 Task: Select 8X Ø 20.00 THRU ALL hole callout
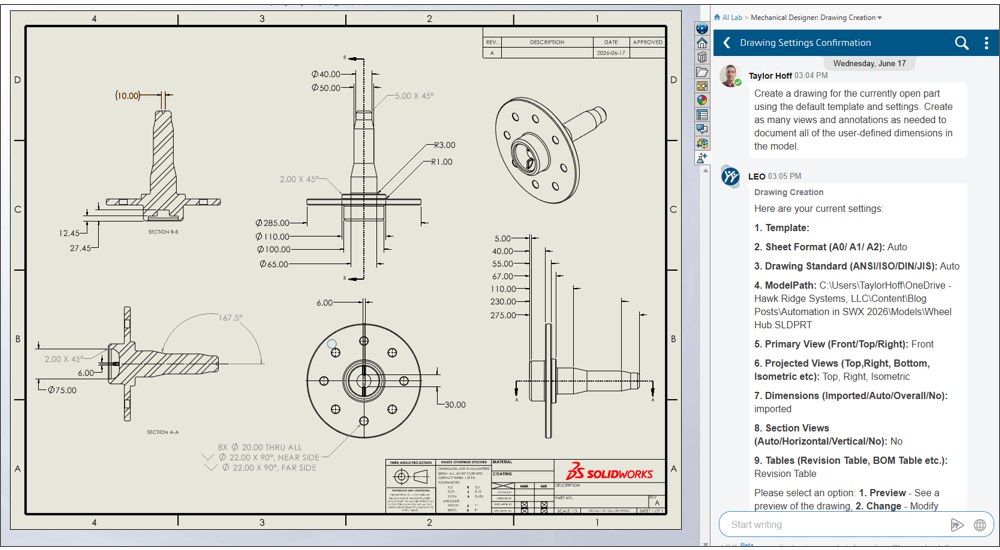(260, 447)
